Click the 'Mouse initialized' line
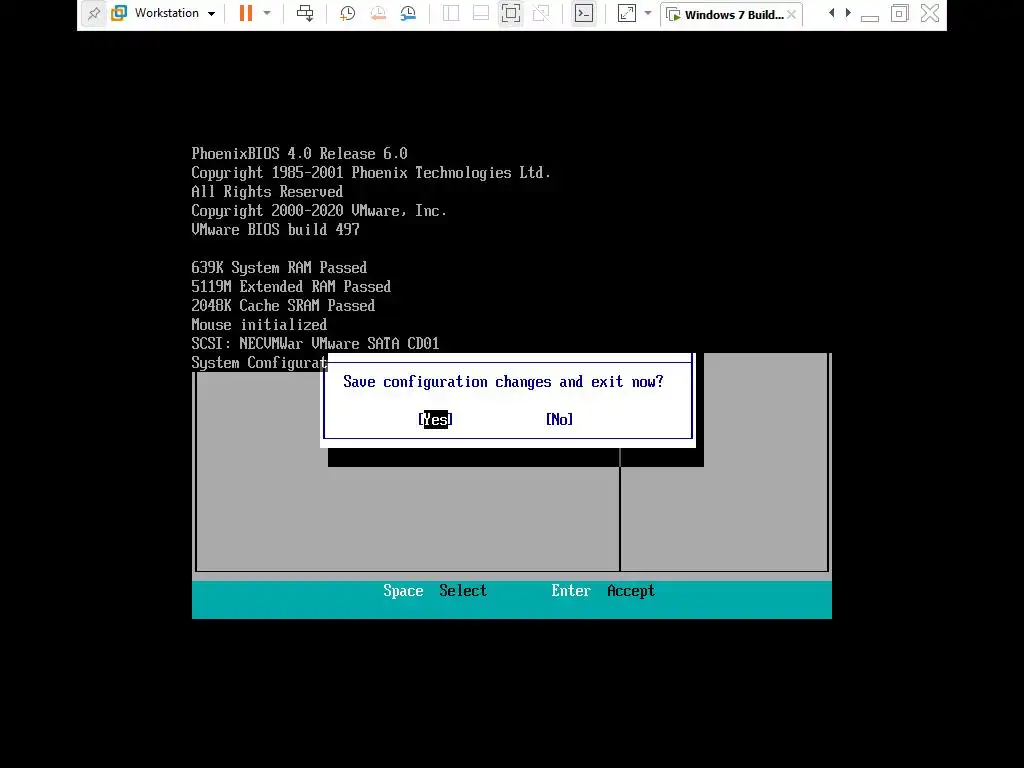 tap(259, 325)
